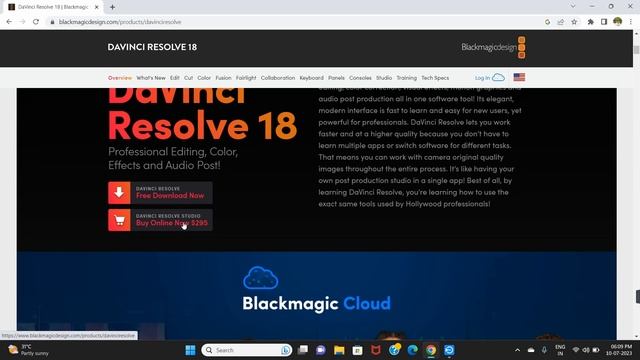Image resolution: width=640 pixels, height=360 pixels.
Task: Select the US flag region selector
Action: [519, 78]
